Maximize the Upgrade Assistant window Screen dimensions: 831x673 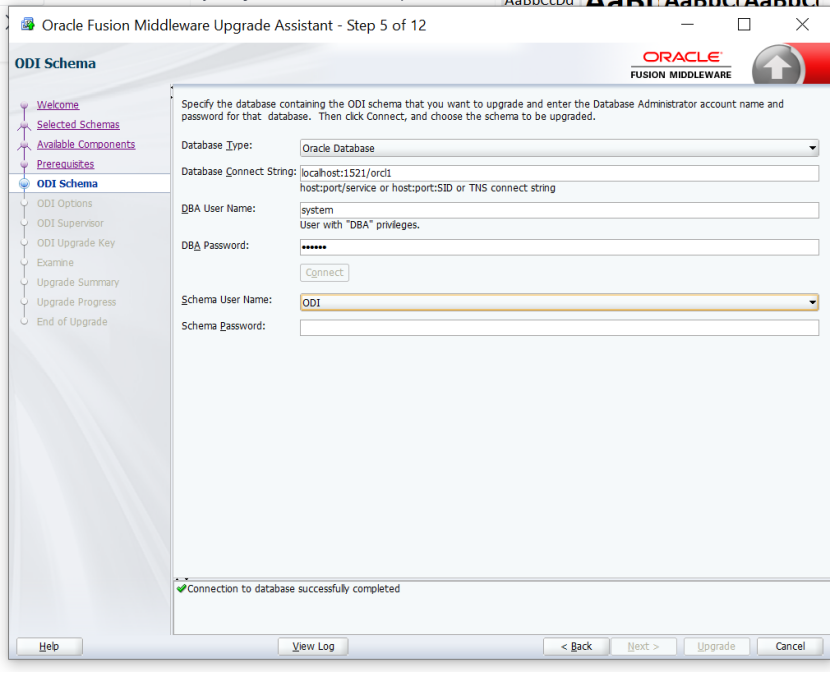pyautogui.click(x=744, y=25)
